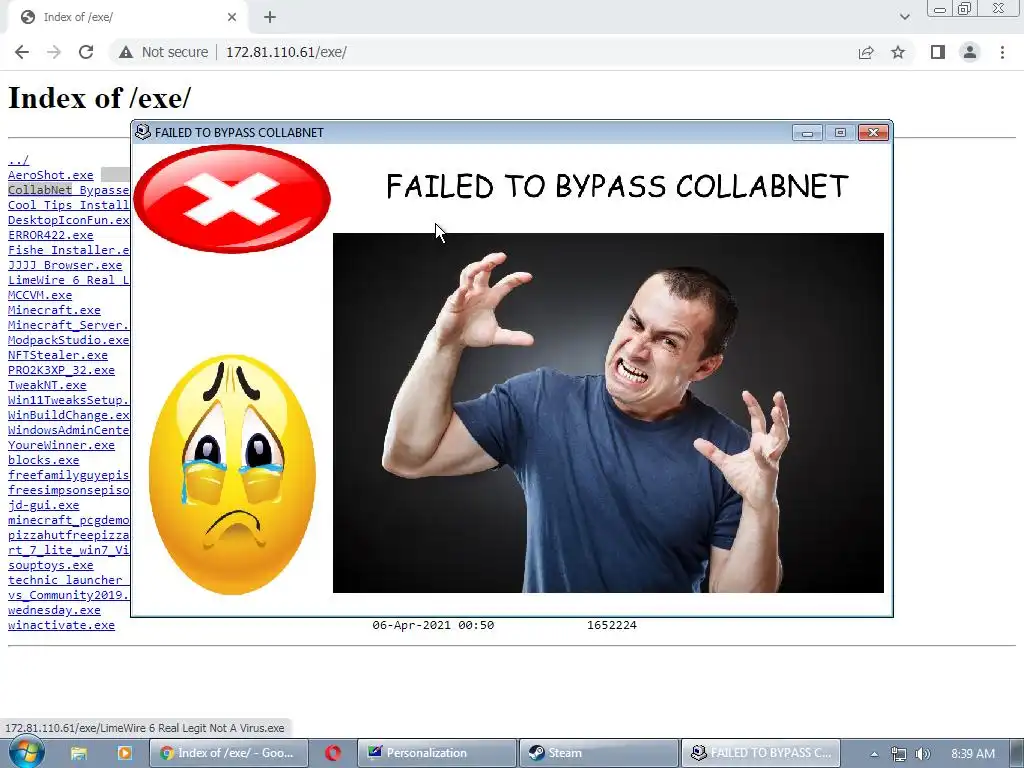Click the angry man photo
This screenshot has height=768, width=1024.
(x=608, y=413)
